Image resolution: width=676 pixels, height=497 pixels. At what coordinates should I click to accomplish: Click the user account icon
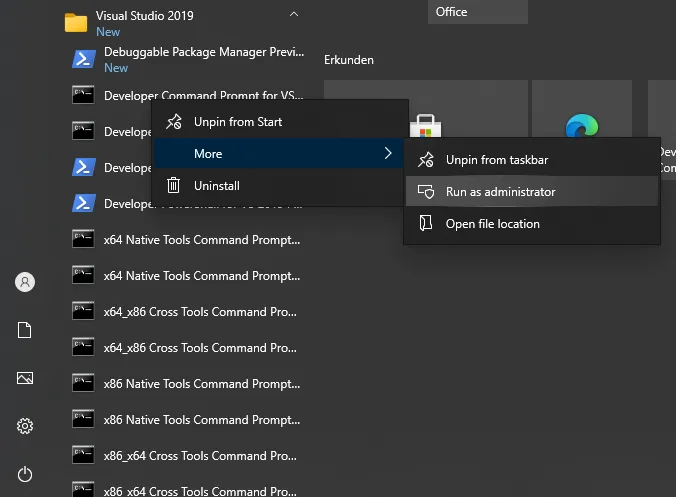pos(25,283)
